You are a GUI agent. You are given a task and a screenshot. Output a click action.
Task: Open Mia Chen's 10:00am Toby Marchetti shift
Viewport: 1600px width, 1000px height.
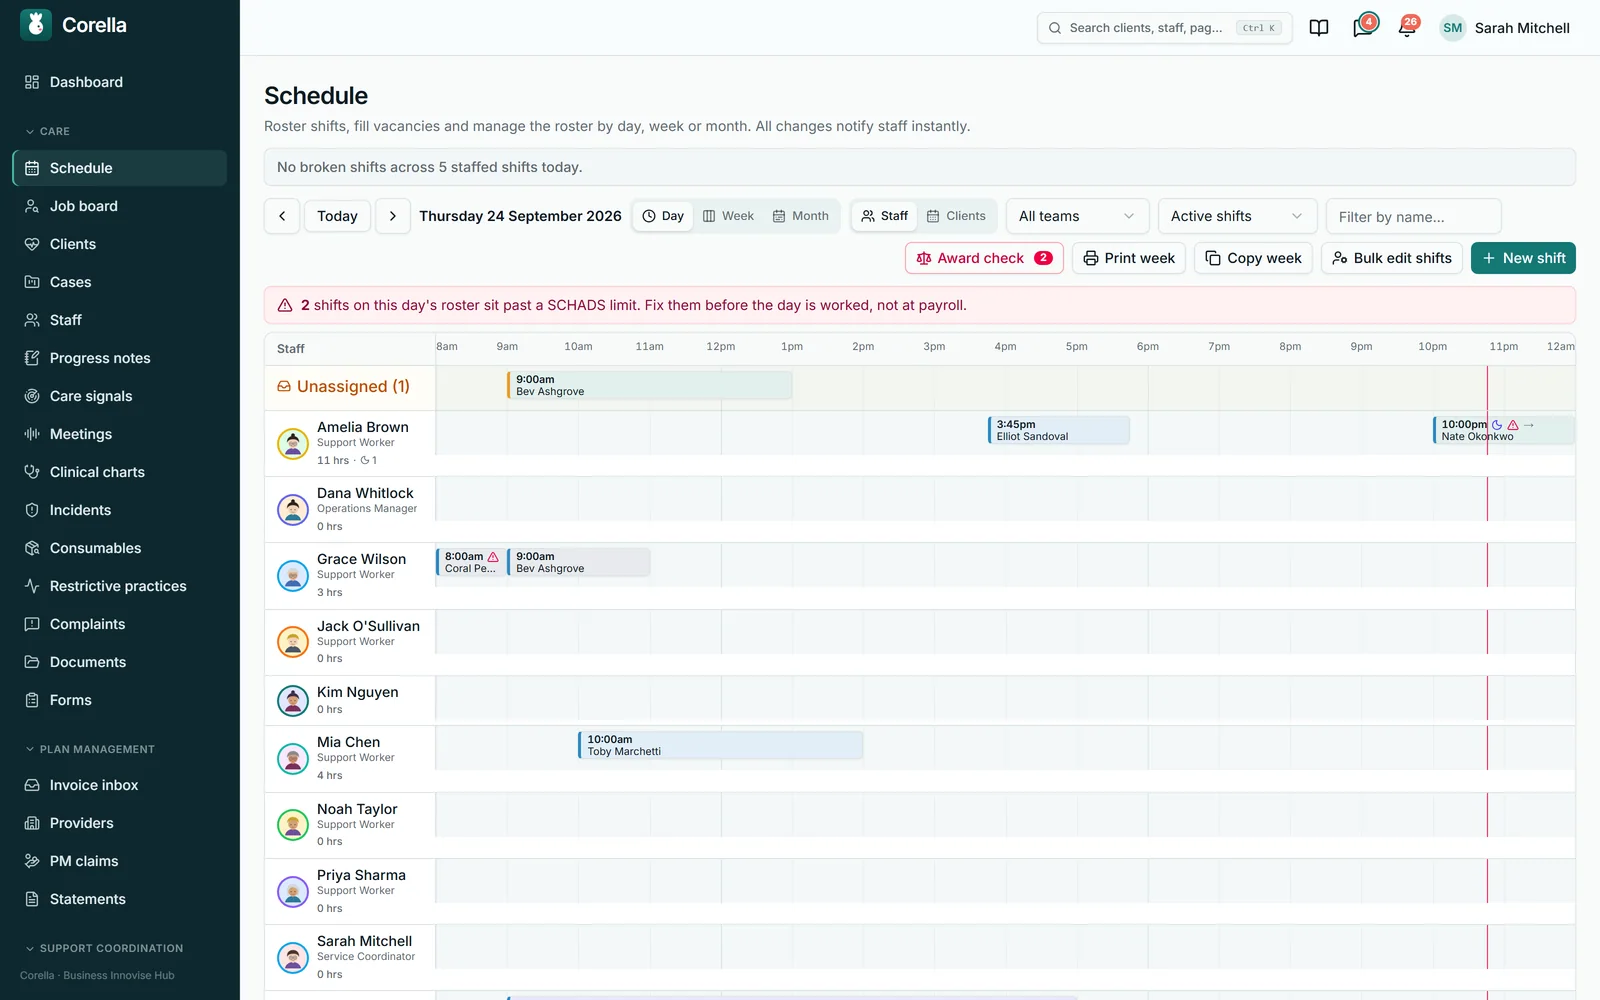point(720,745)
